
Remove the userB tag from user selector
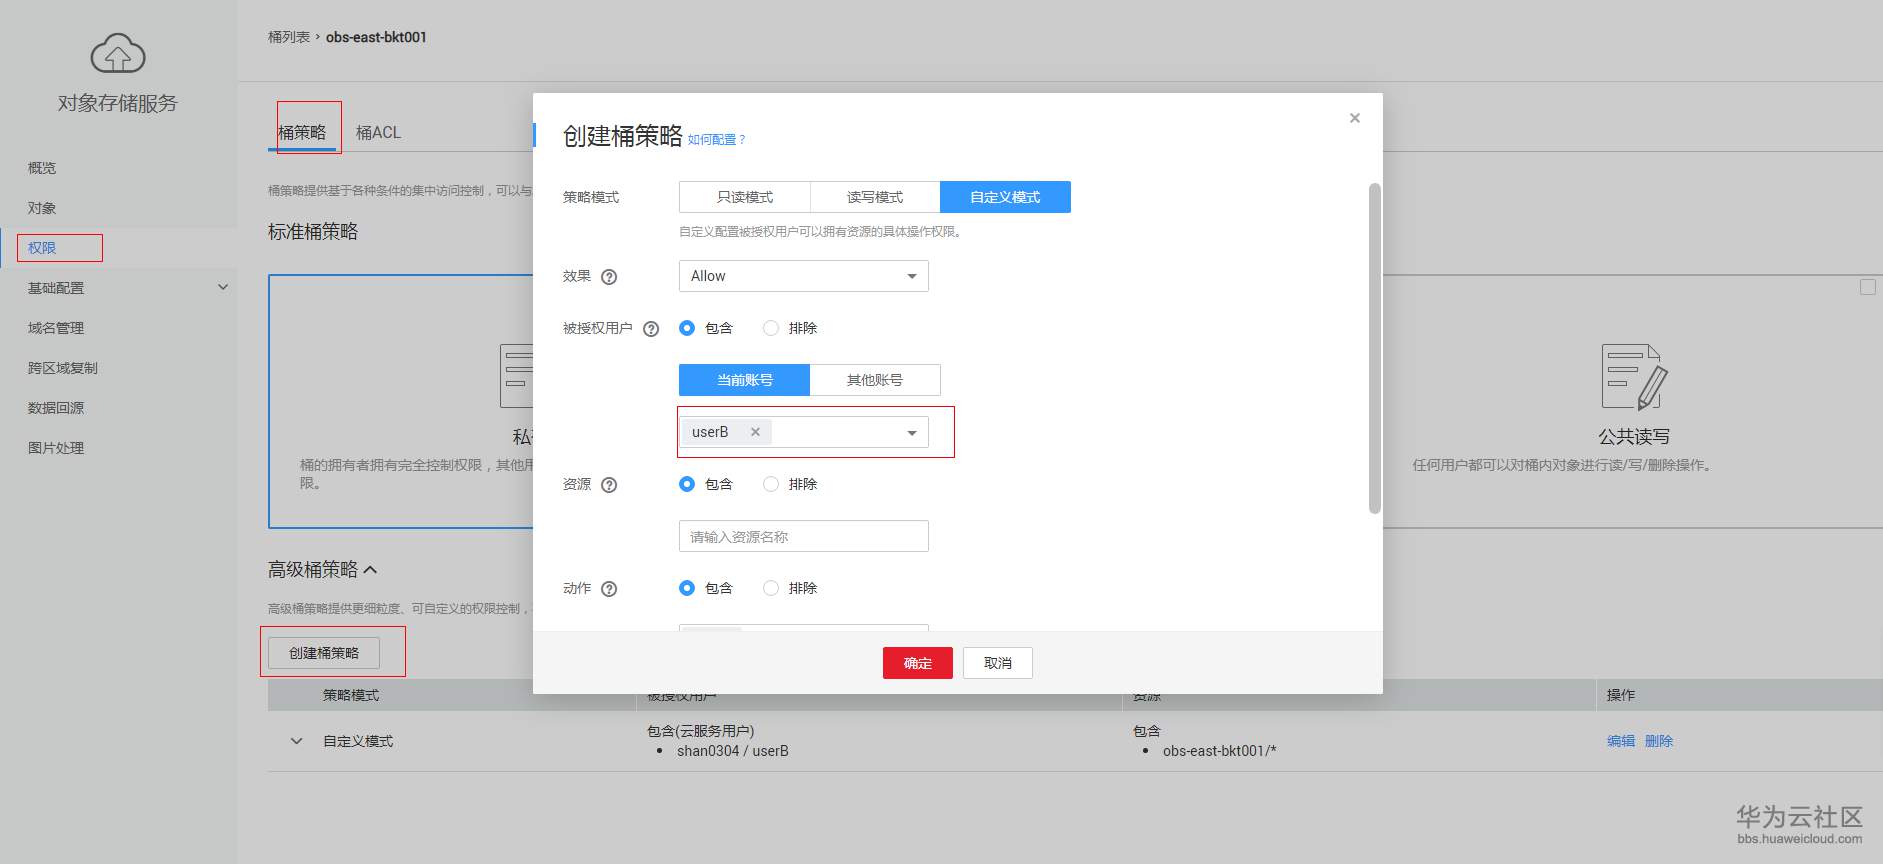pos(755,432)
